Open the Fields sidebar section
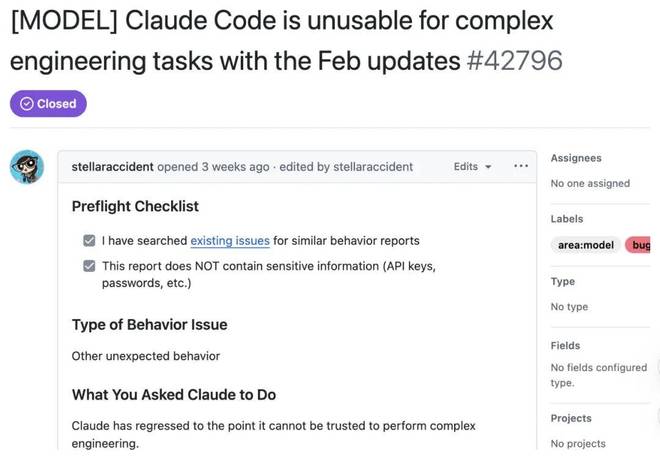Image resolution: width=660 pixels, height=461 pixels. coord(566,345)
